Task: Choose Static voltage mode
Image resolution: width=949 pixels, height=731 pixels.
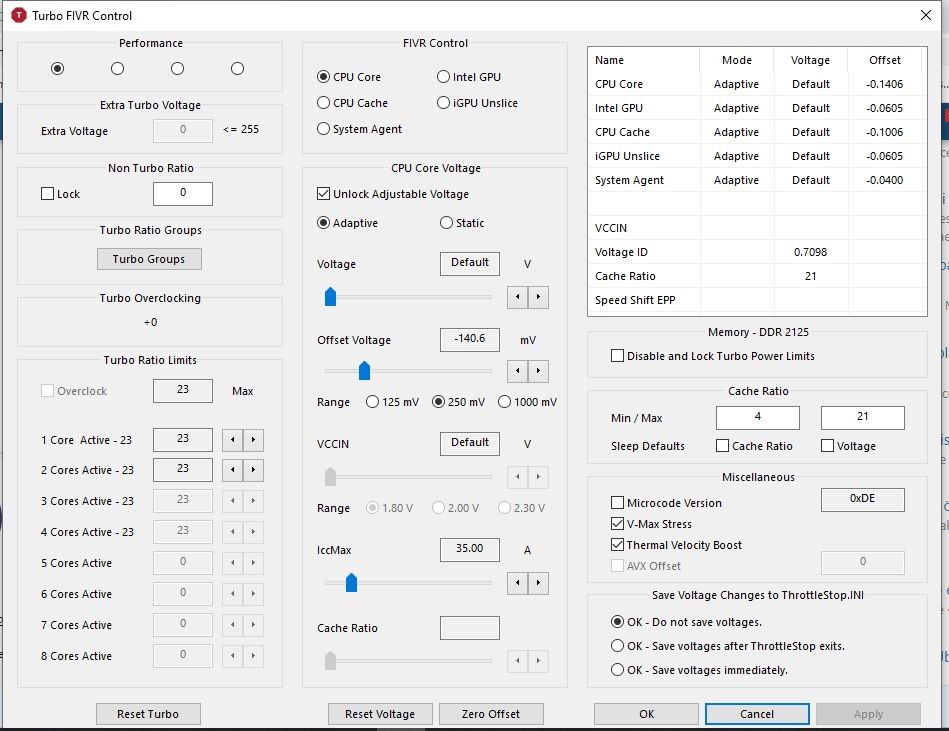Action: tap(462, 223)
